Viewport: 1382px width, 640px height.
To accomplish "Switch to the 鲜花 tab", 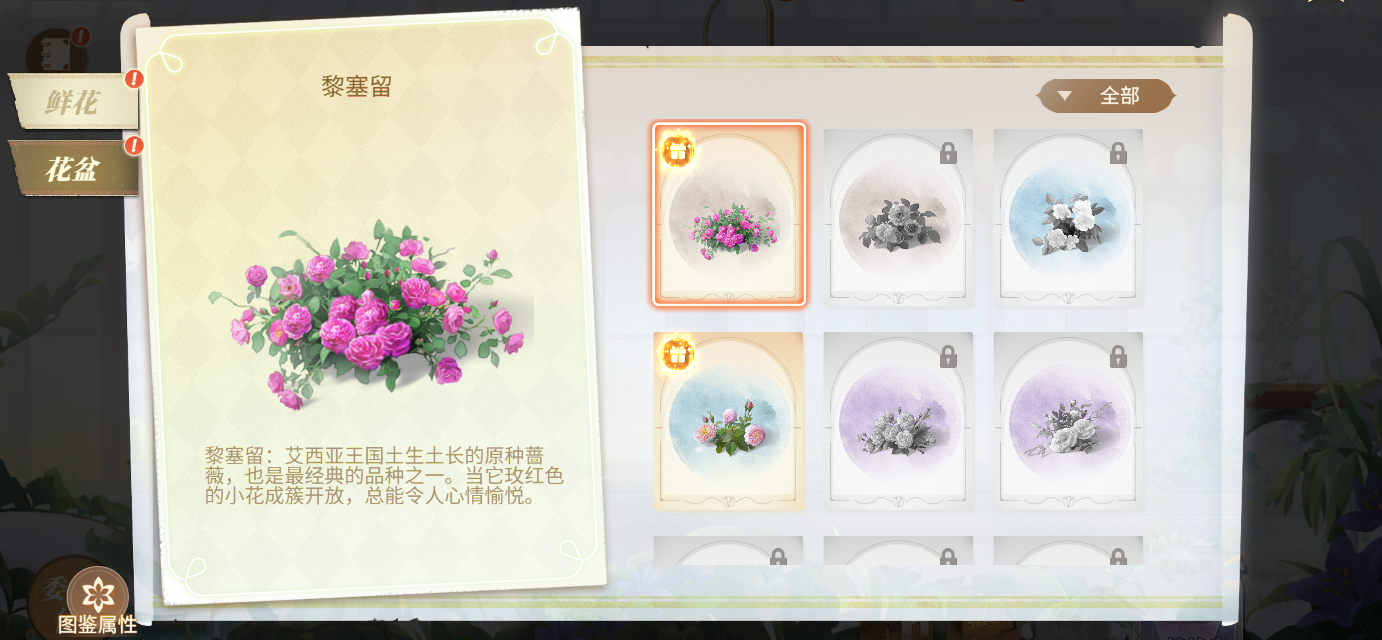I will (x=74, y=101).
